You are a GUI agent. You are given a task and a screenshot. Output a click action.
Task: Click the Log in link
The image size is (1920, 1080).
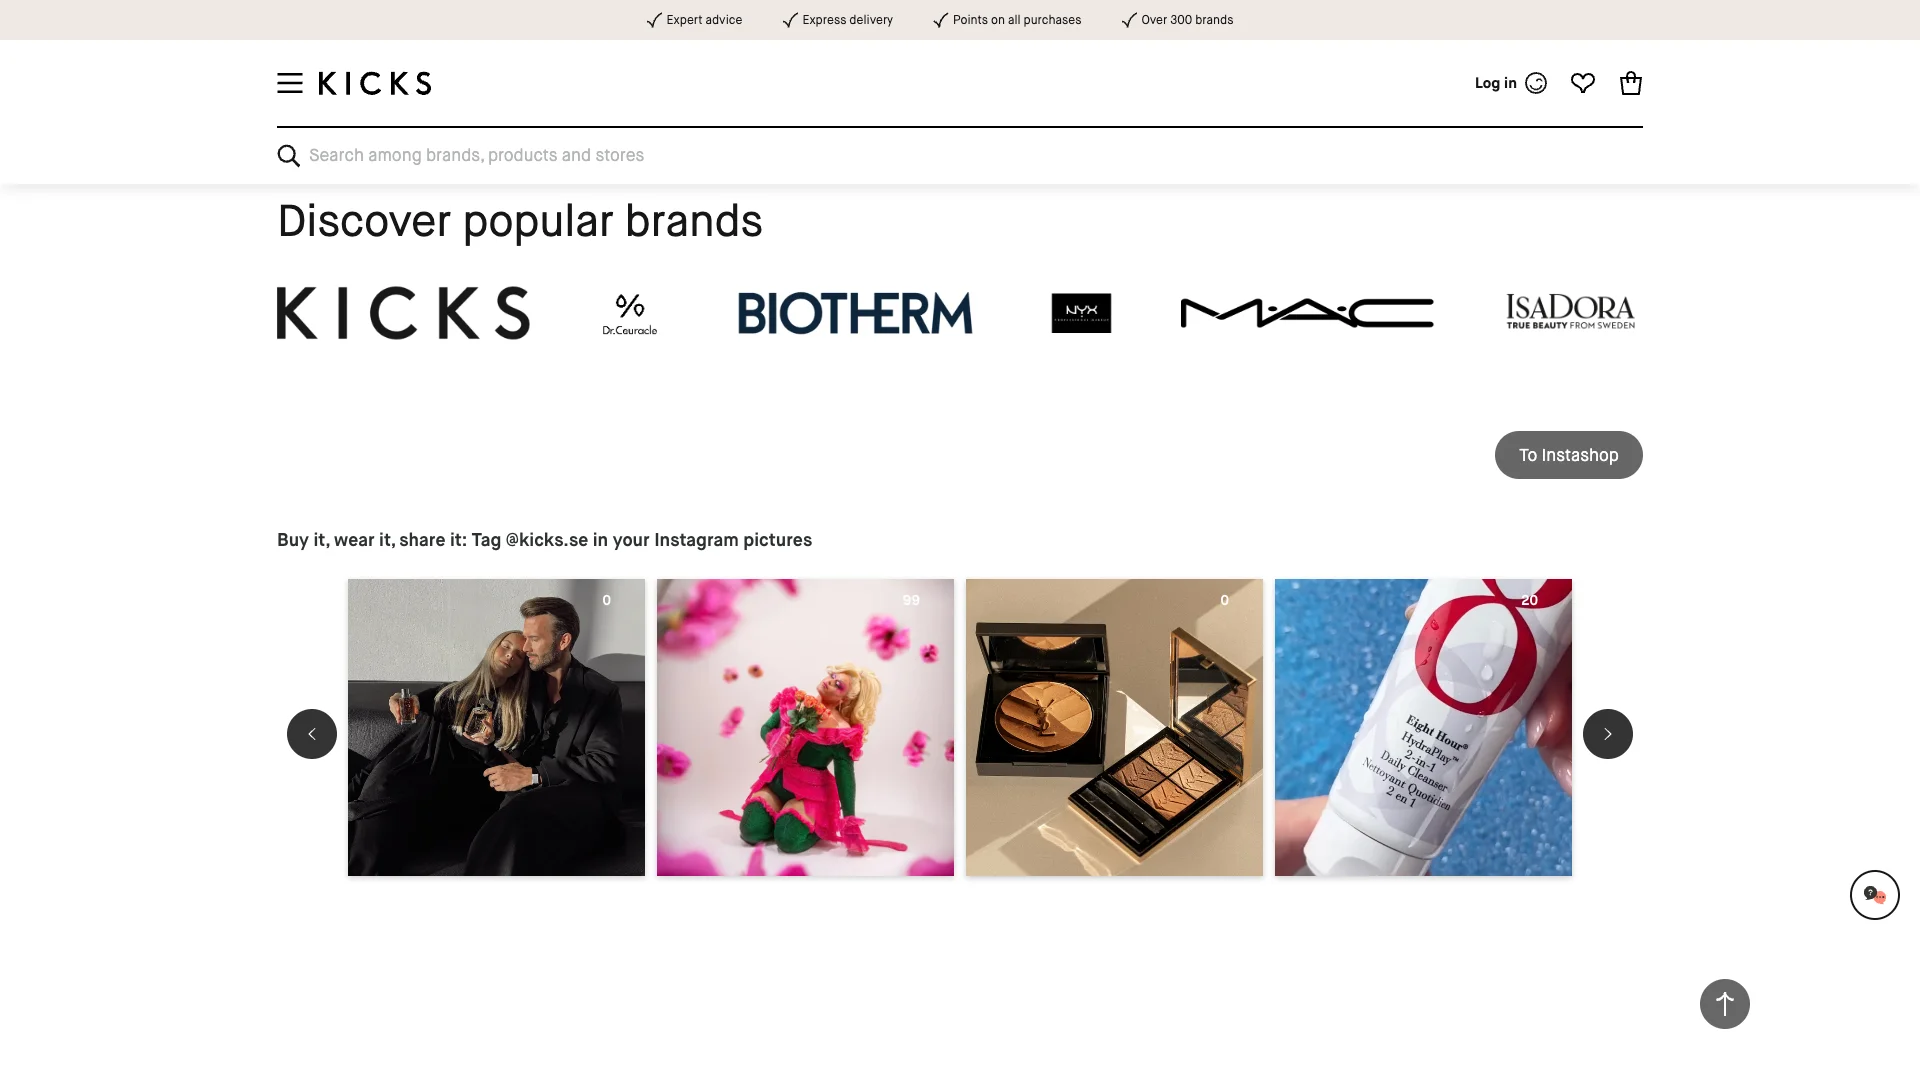1496,83
